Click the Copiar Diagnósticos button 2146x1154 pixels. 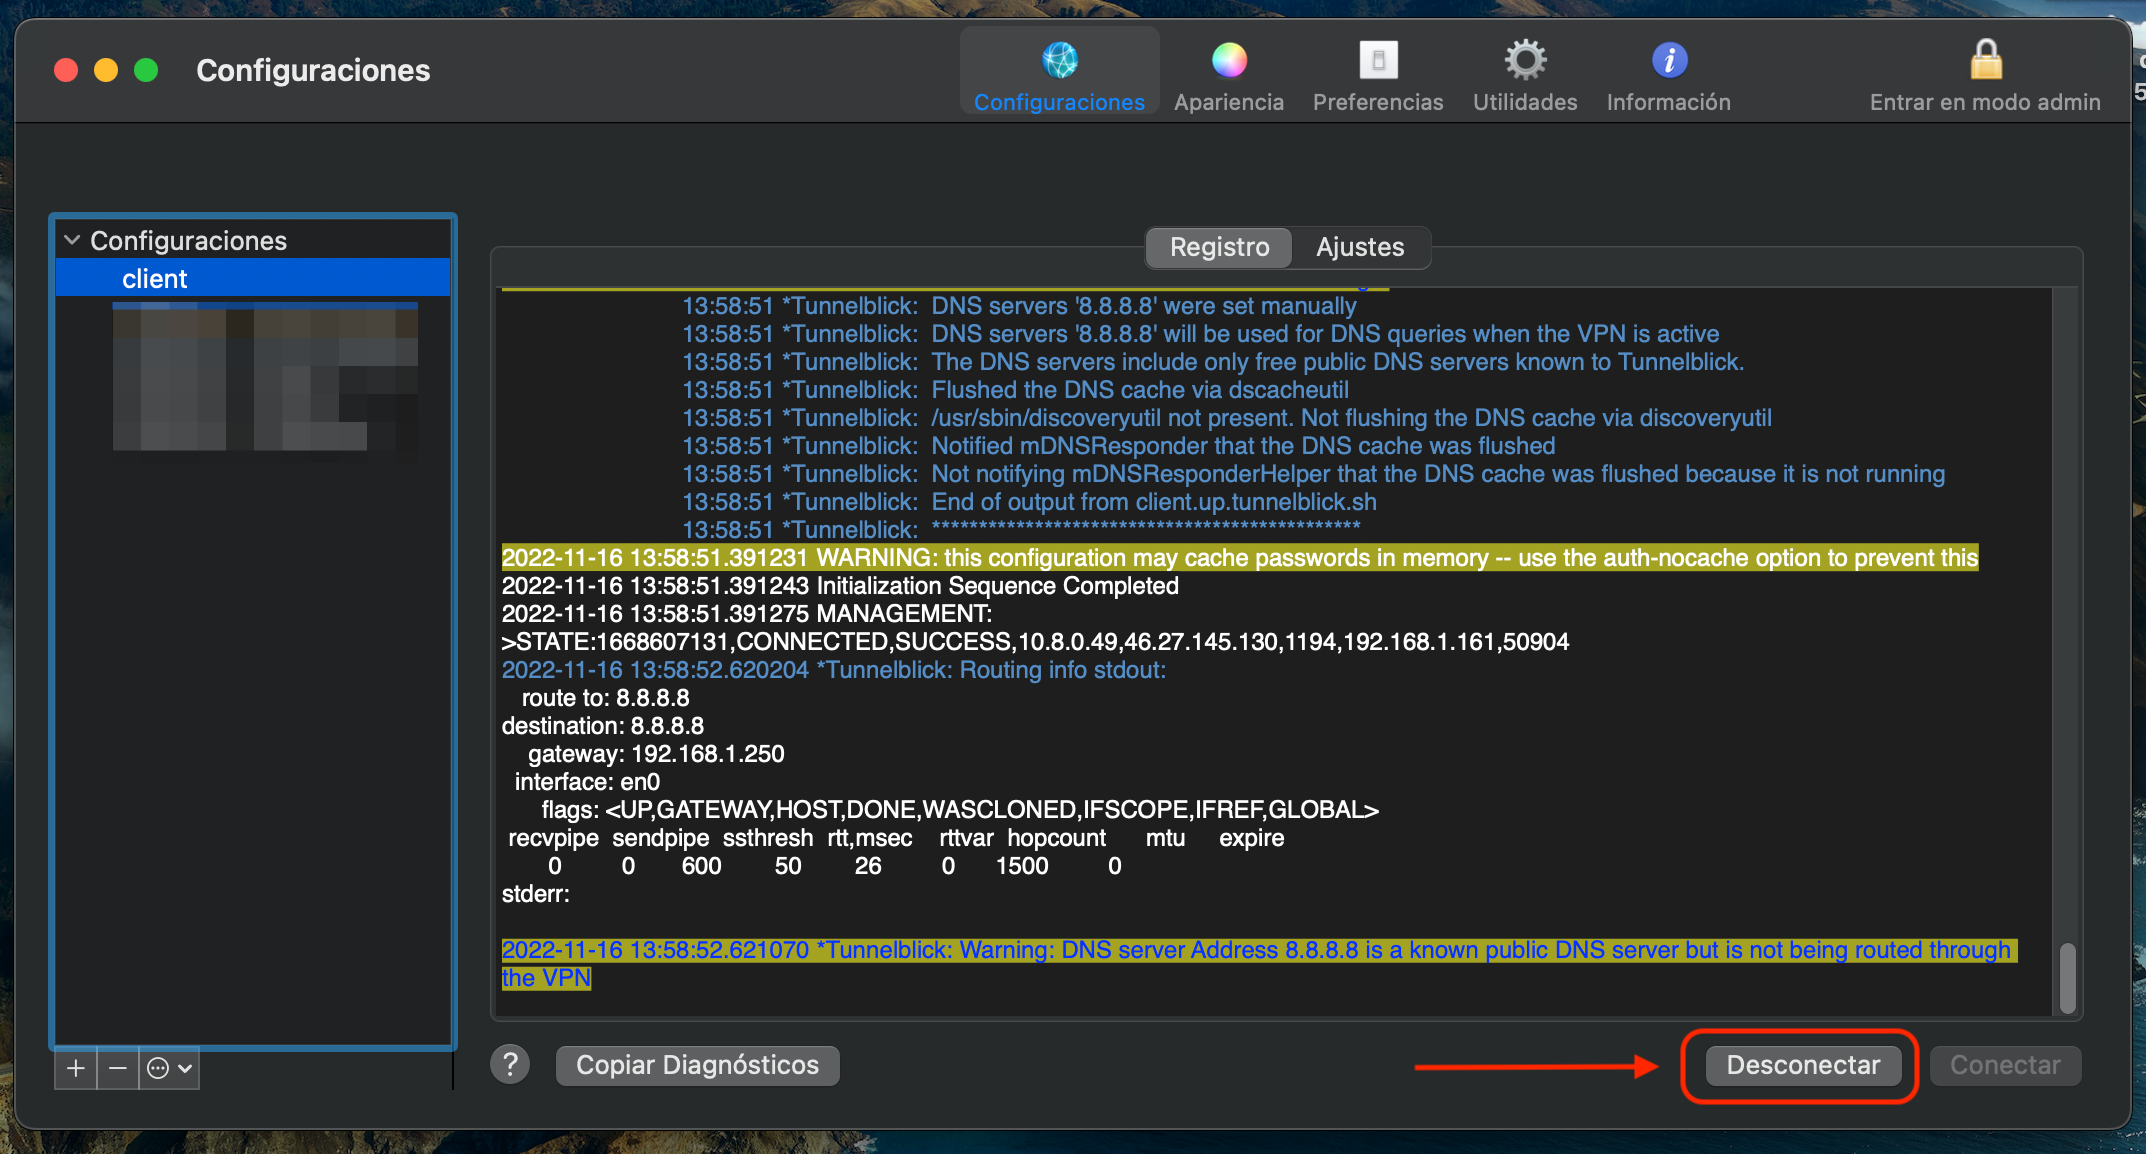click(697, 1065)
